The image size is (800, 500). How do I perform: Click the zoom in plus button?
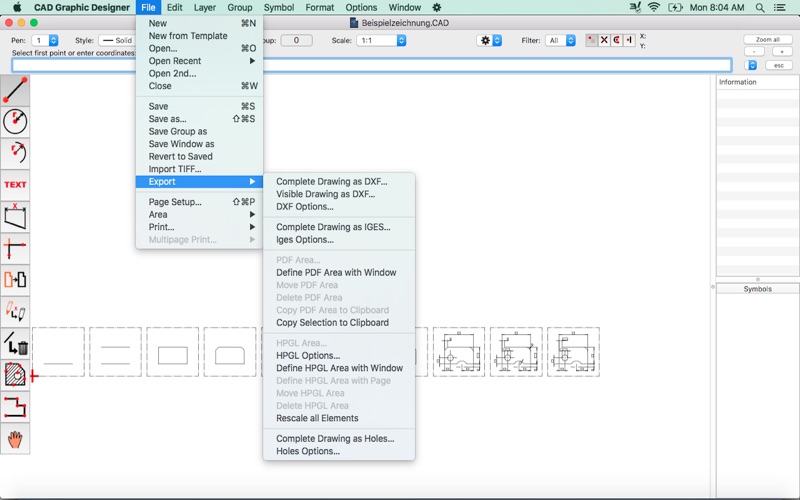point(782,52)
